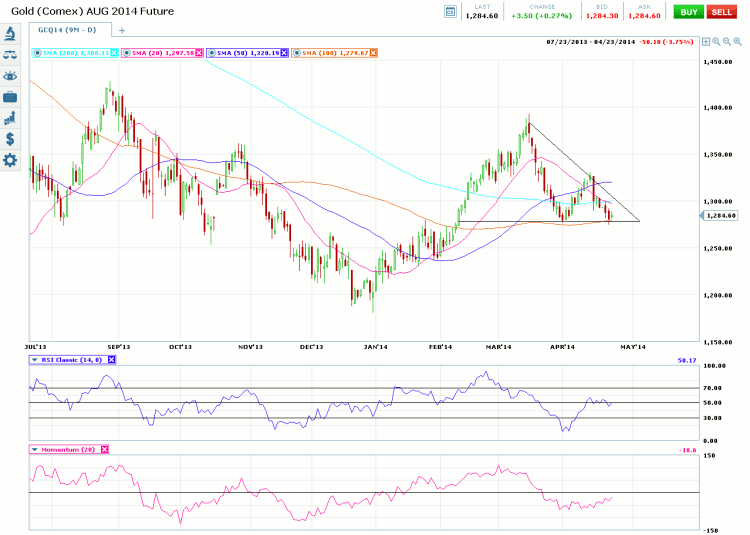Select the bar chart studies icon
The height and width of the screenshot is (535, 750).
10,118
